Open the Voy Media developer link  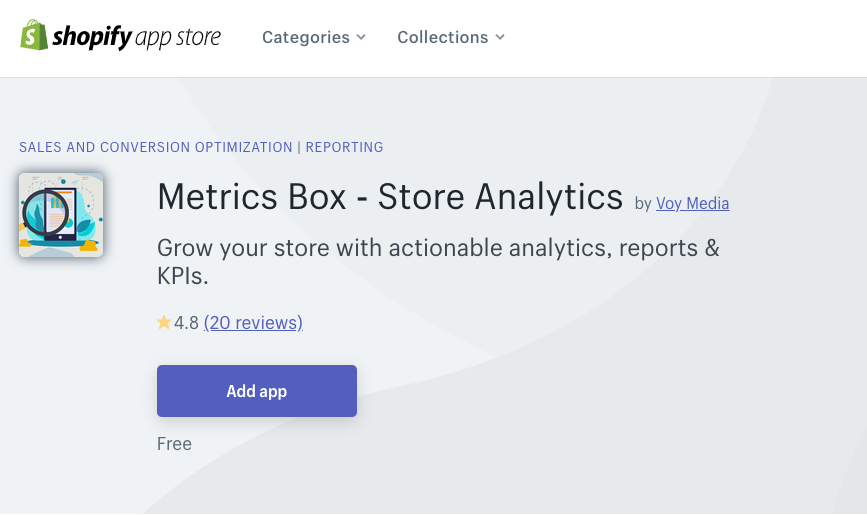pyautogui.click(x=692, y=204)
